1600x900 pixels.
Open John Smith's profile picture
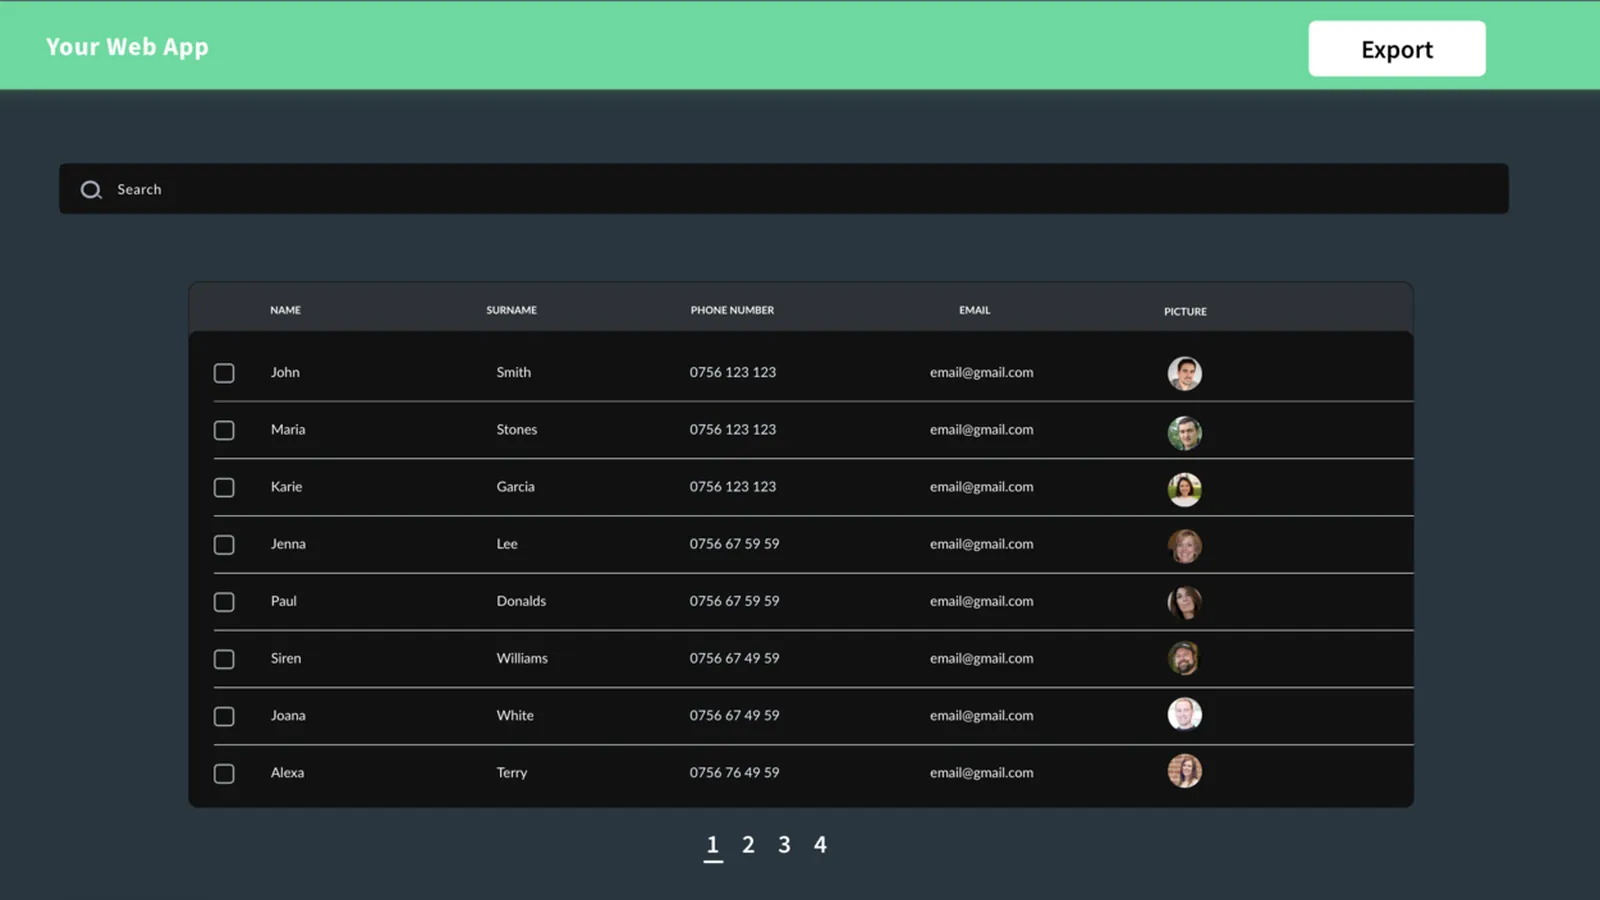[x=1185, y=373]
